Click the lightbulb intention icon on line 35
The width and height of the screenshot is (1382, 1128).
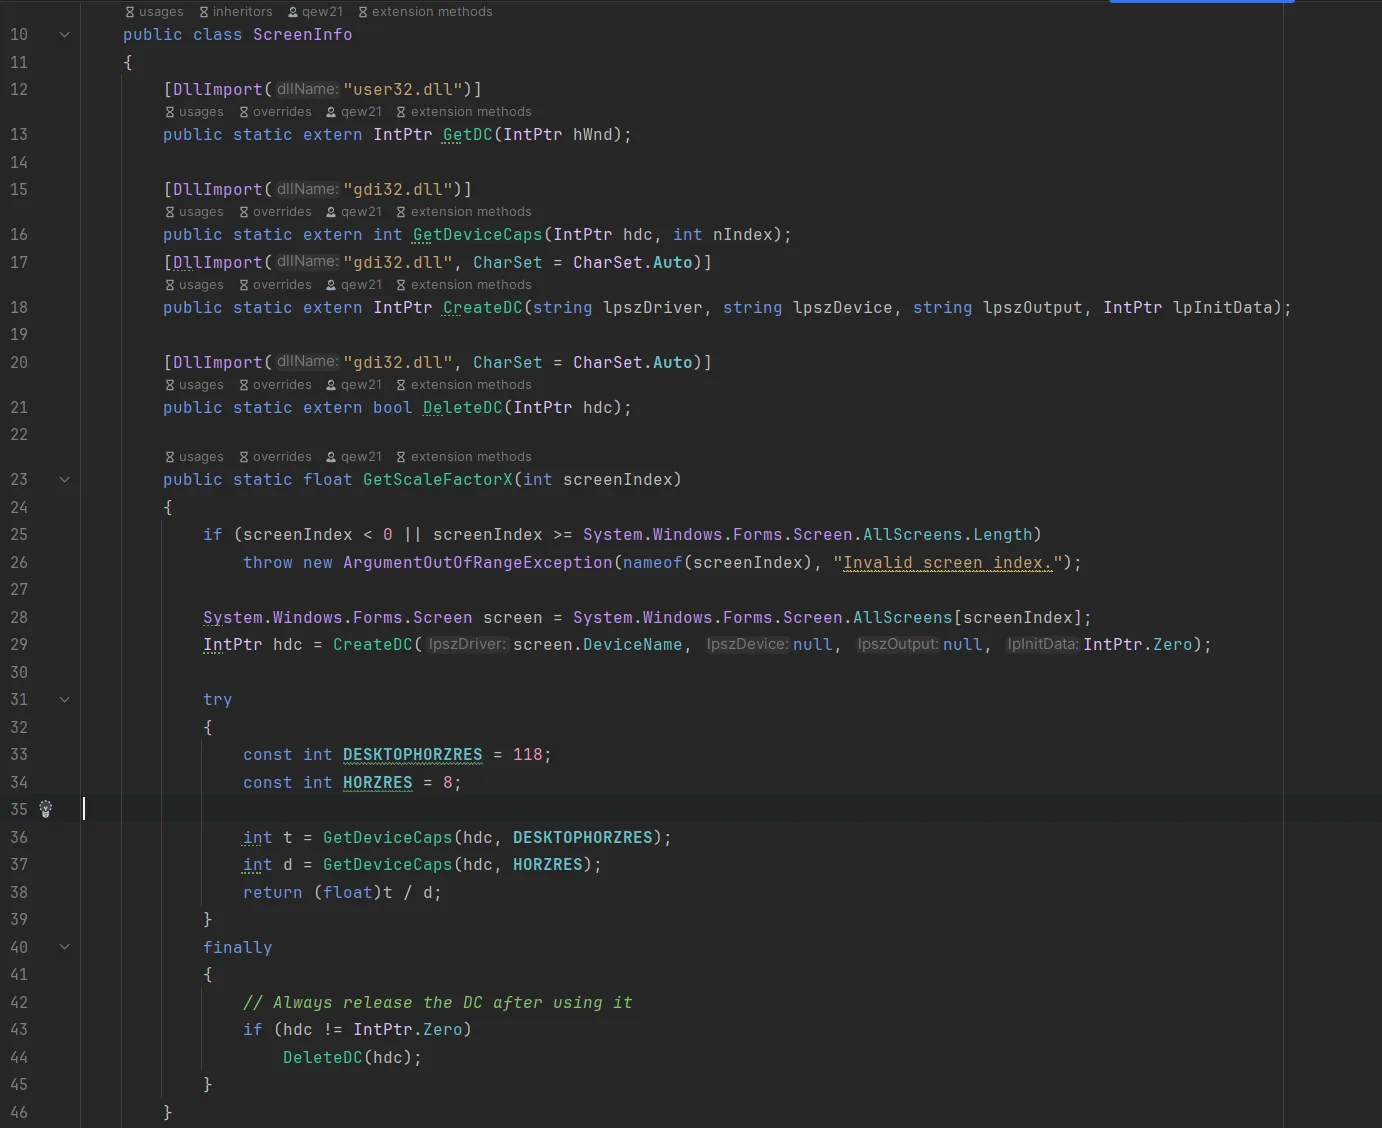click(x=45, y=809)
